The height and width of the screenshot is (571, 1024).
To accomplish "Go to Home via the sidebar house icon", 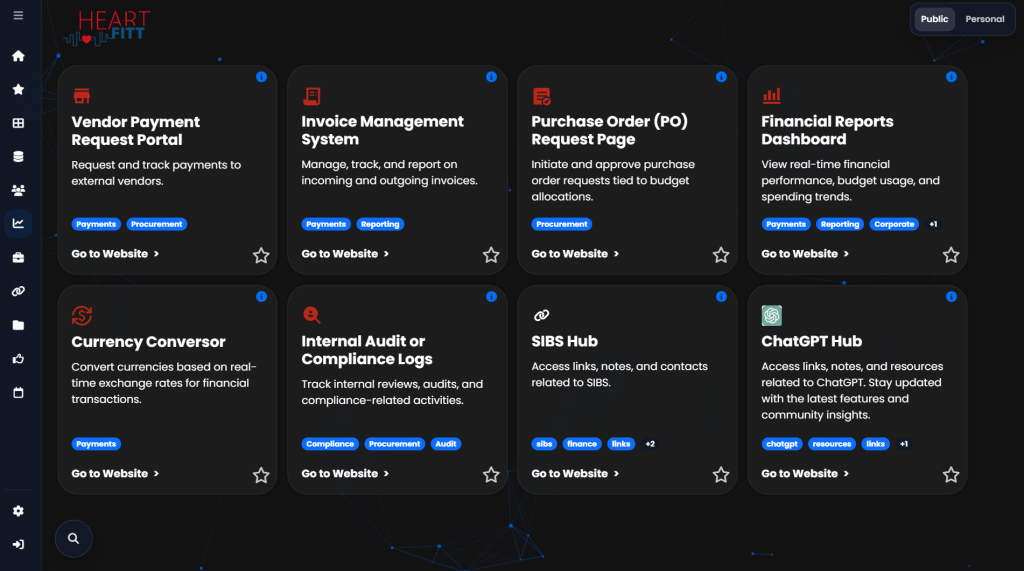I will pyautogui.click(x=18, y=56).
